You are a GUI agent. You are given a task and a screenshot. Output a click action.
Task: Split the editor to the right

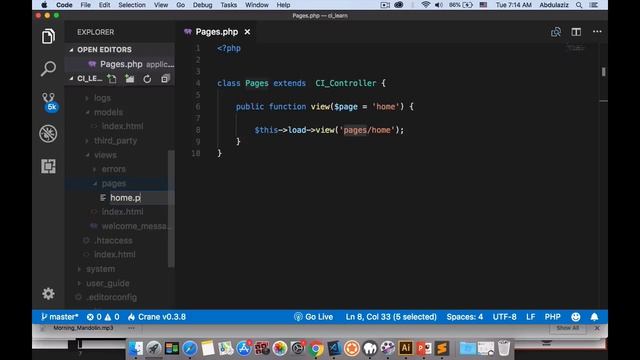576,32
